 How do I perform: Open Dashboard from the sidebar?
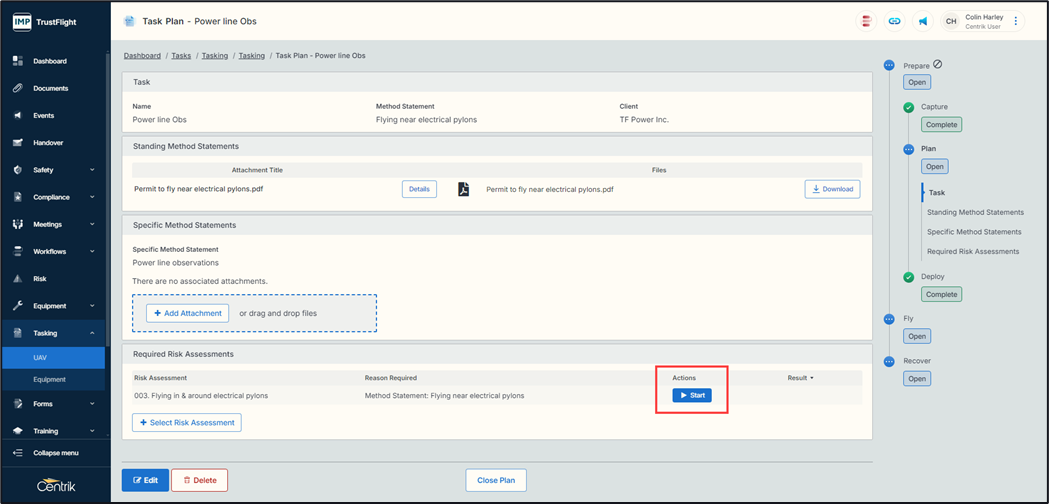50,61
